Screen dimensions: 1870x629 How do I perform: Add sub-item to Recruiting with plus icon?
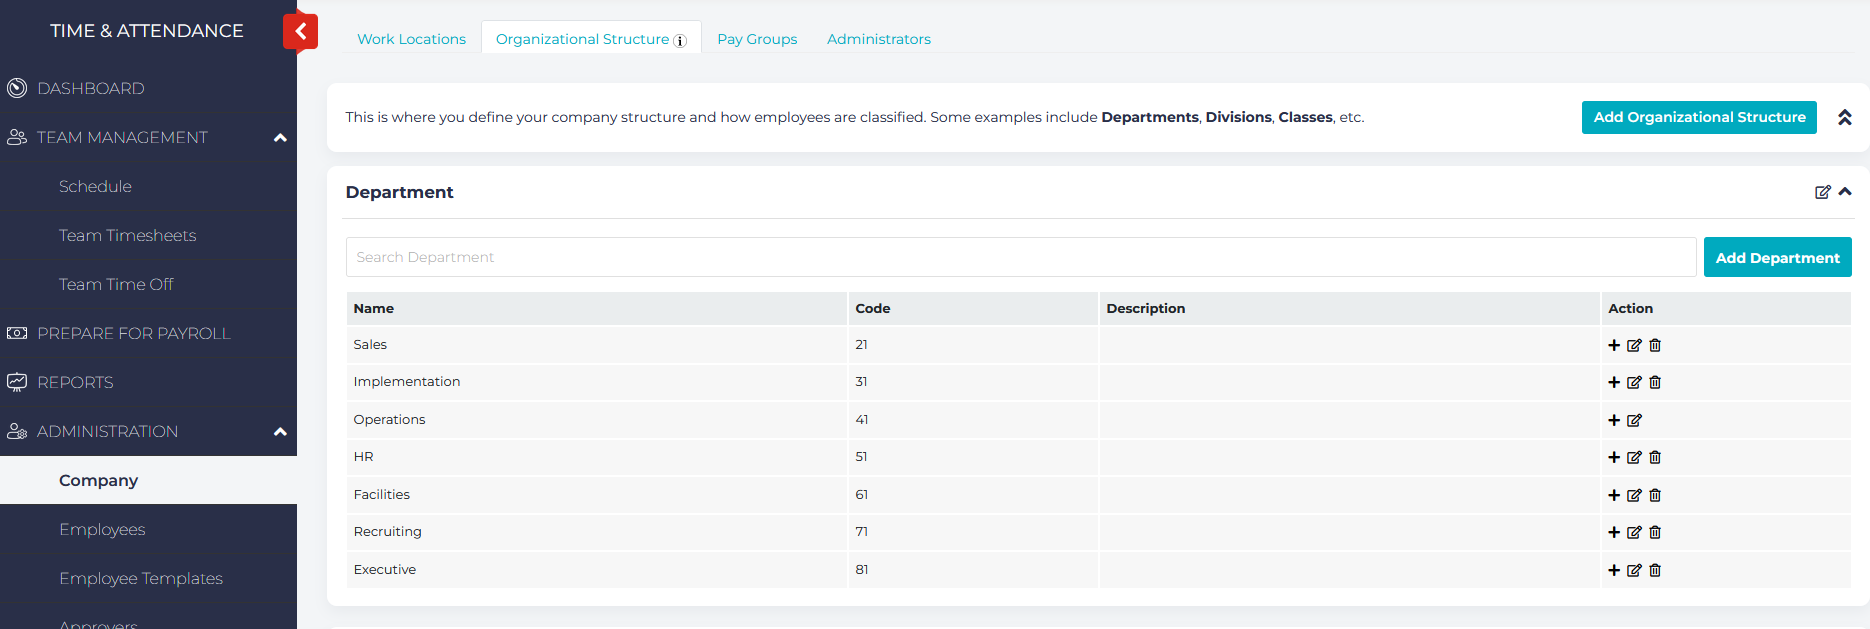coord(1614,532)
